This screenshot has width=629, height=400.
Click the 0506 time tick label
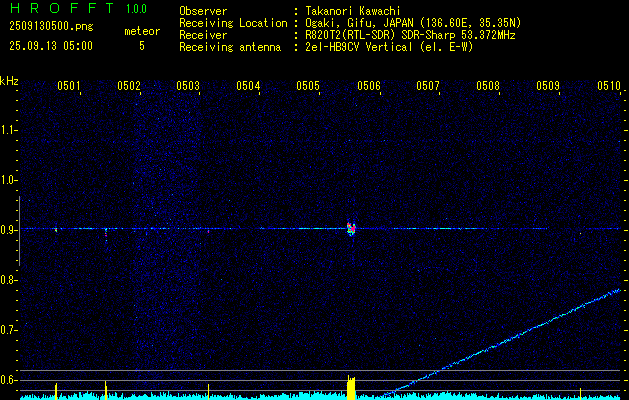[x=369, y=86]
